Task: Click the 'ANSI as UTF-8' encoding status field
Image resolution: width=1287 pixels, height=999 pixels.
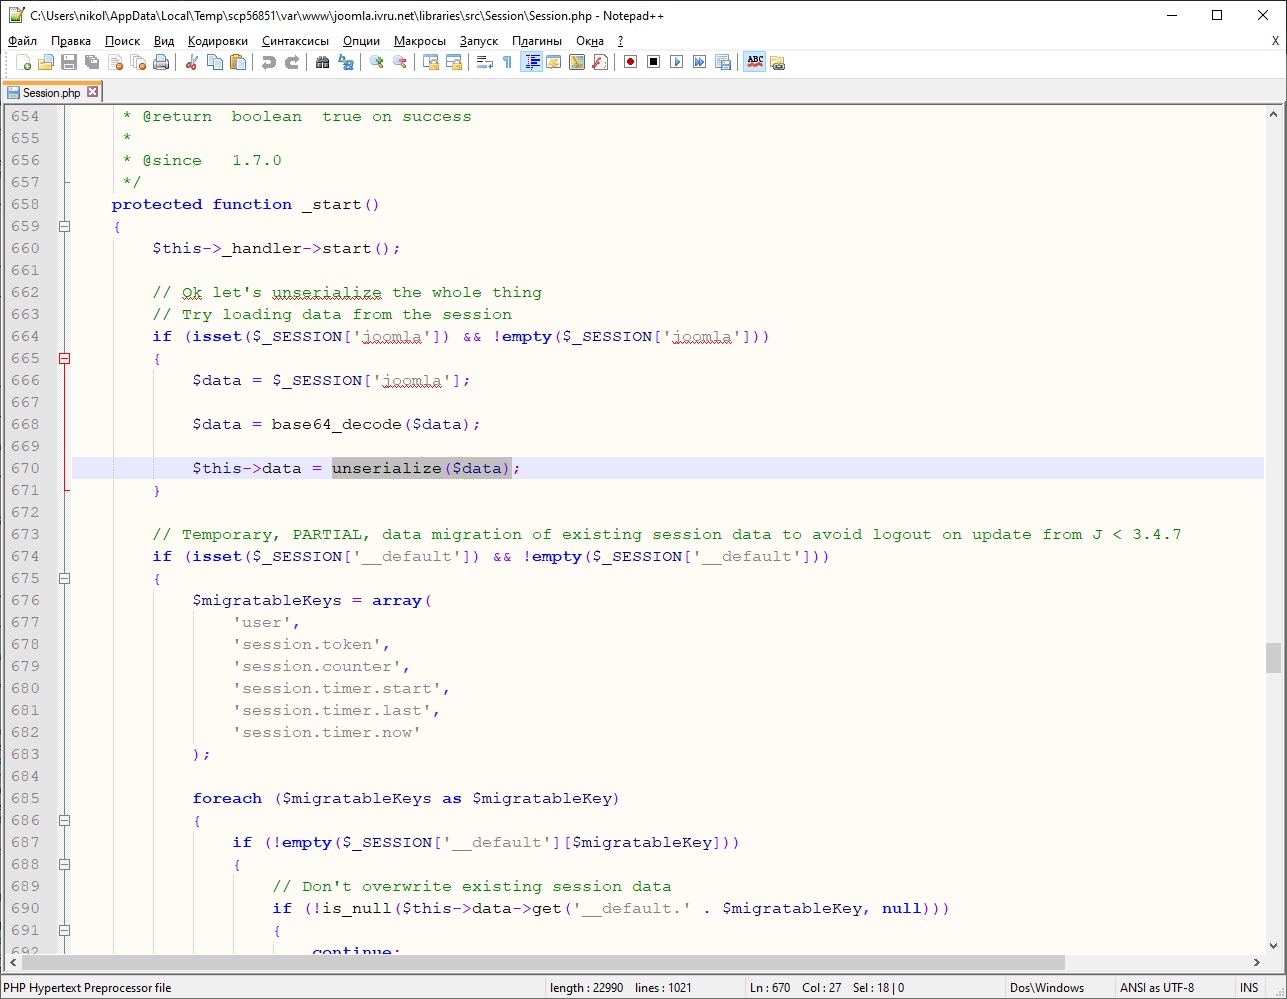Action: tap(1157, 988)
